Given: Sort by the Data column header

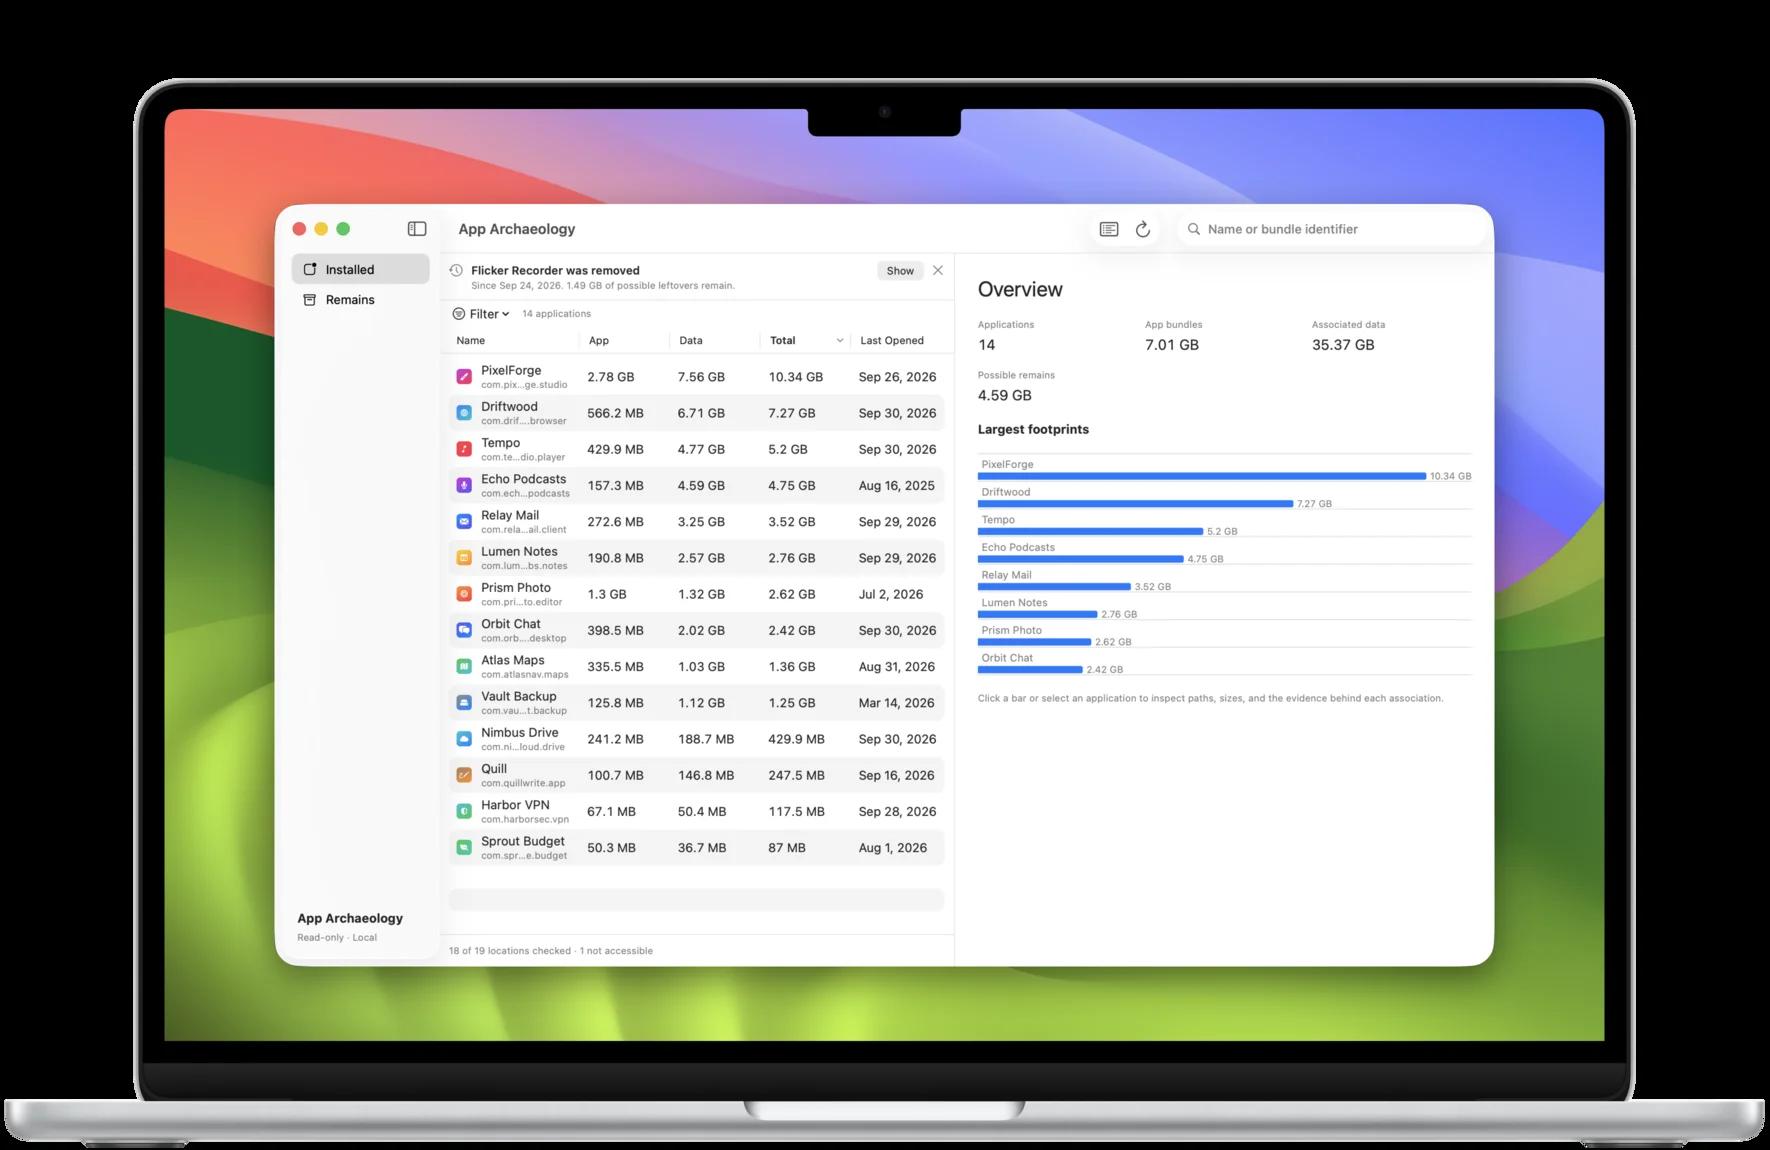Looking at the screenshot, I should click(x=691, y=341).
